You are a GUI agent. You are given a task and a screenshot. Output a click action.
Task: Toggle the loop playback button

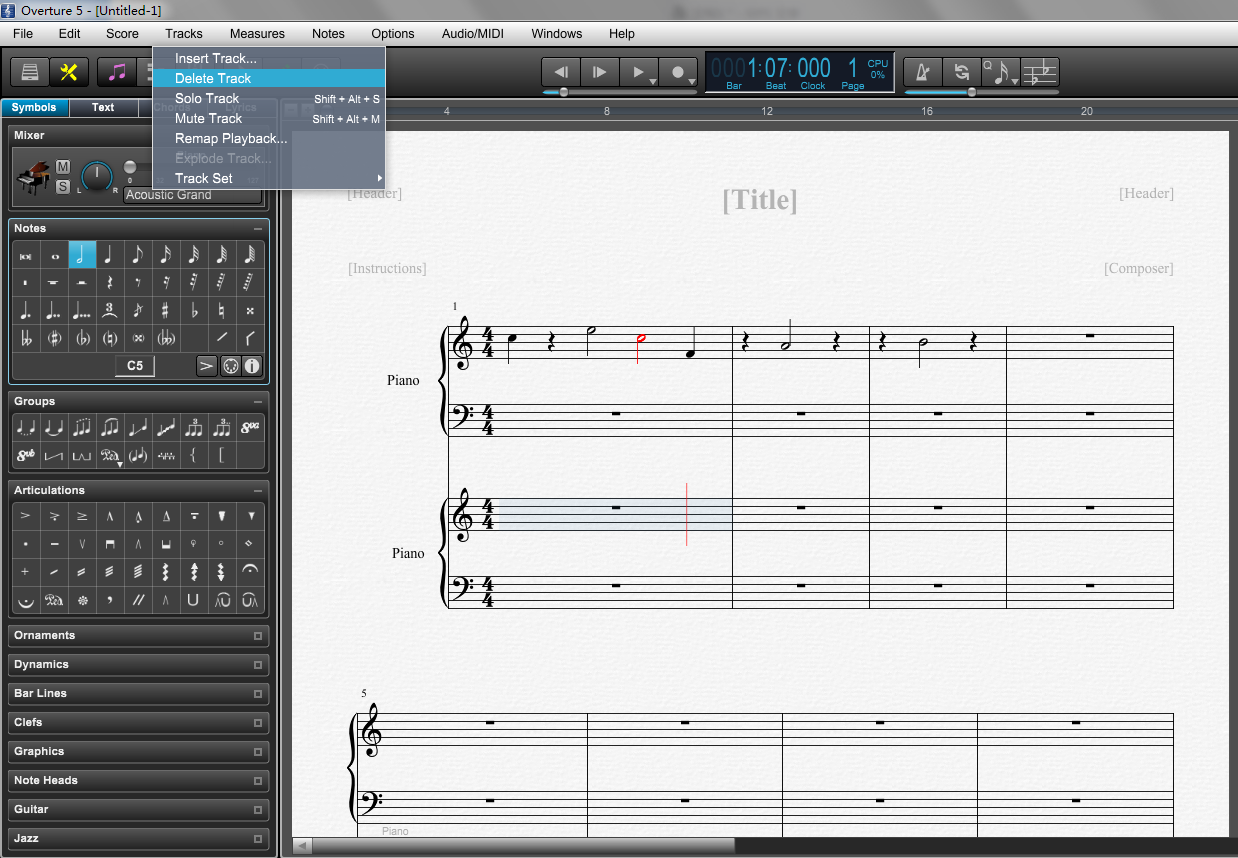click(961, 72)
